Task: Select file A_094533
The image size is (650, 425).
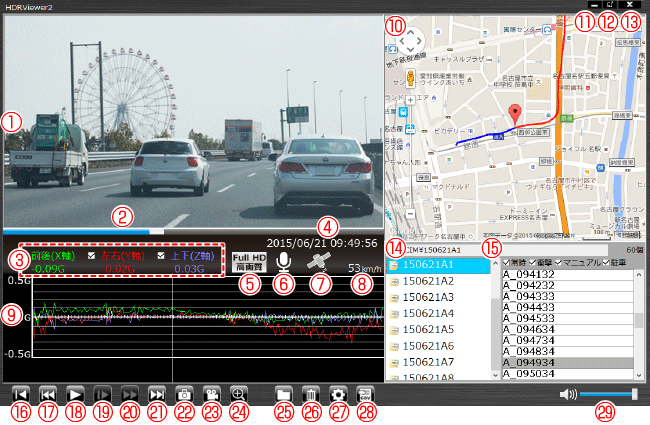Action: (x=568, y=318)
